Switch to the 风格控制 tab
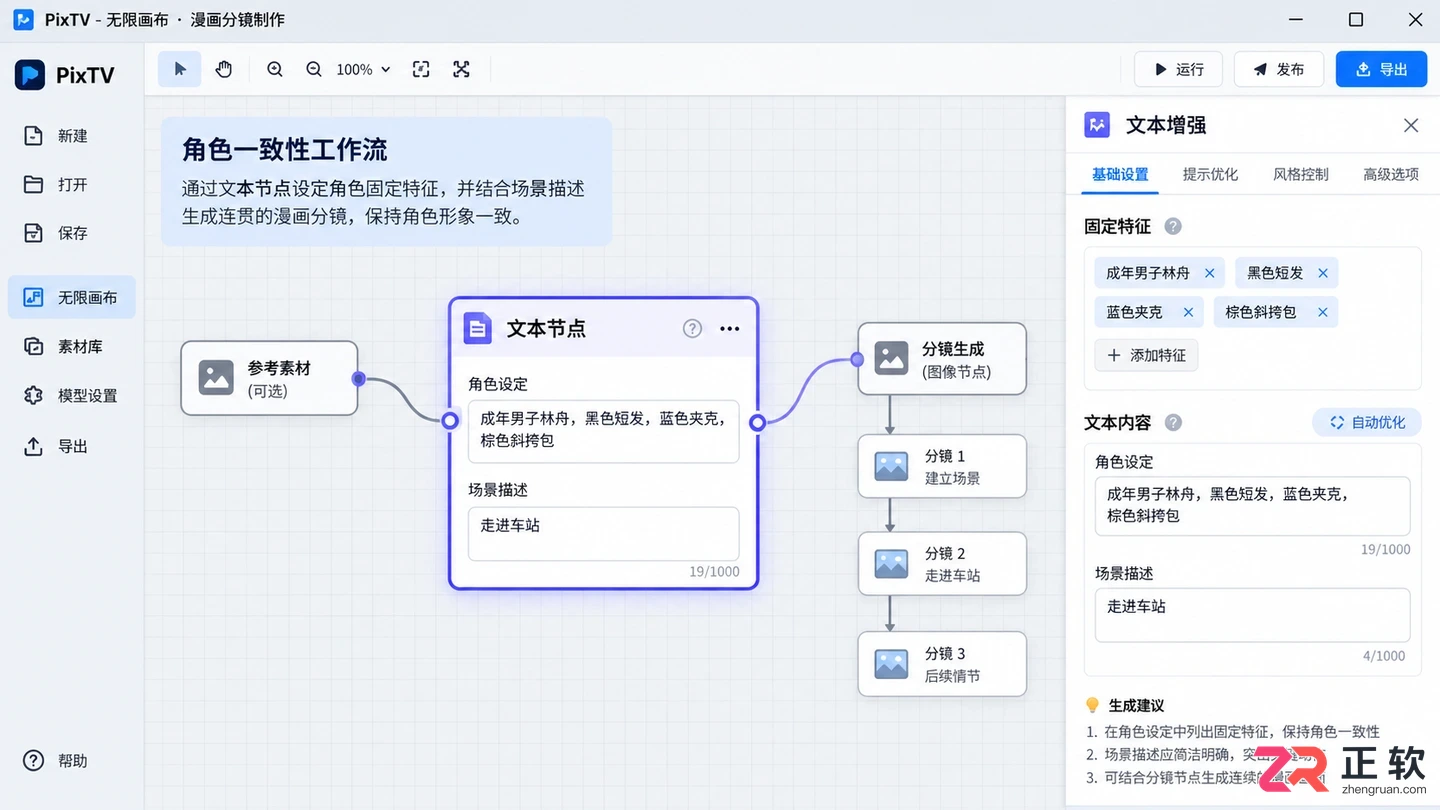 coord(1300,174)
